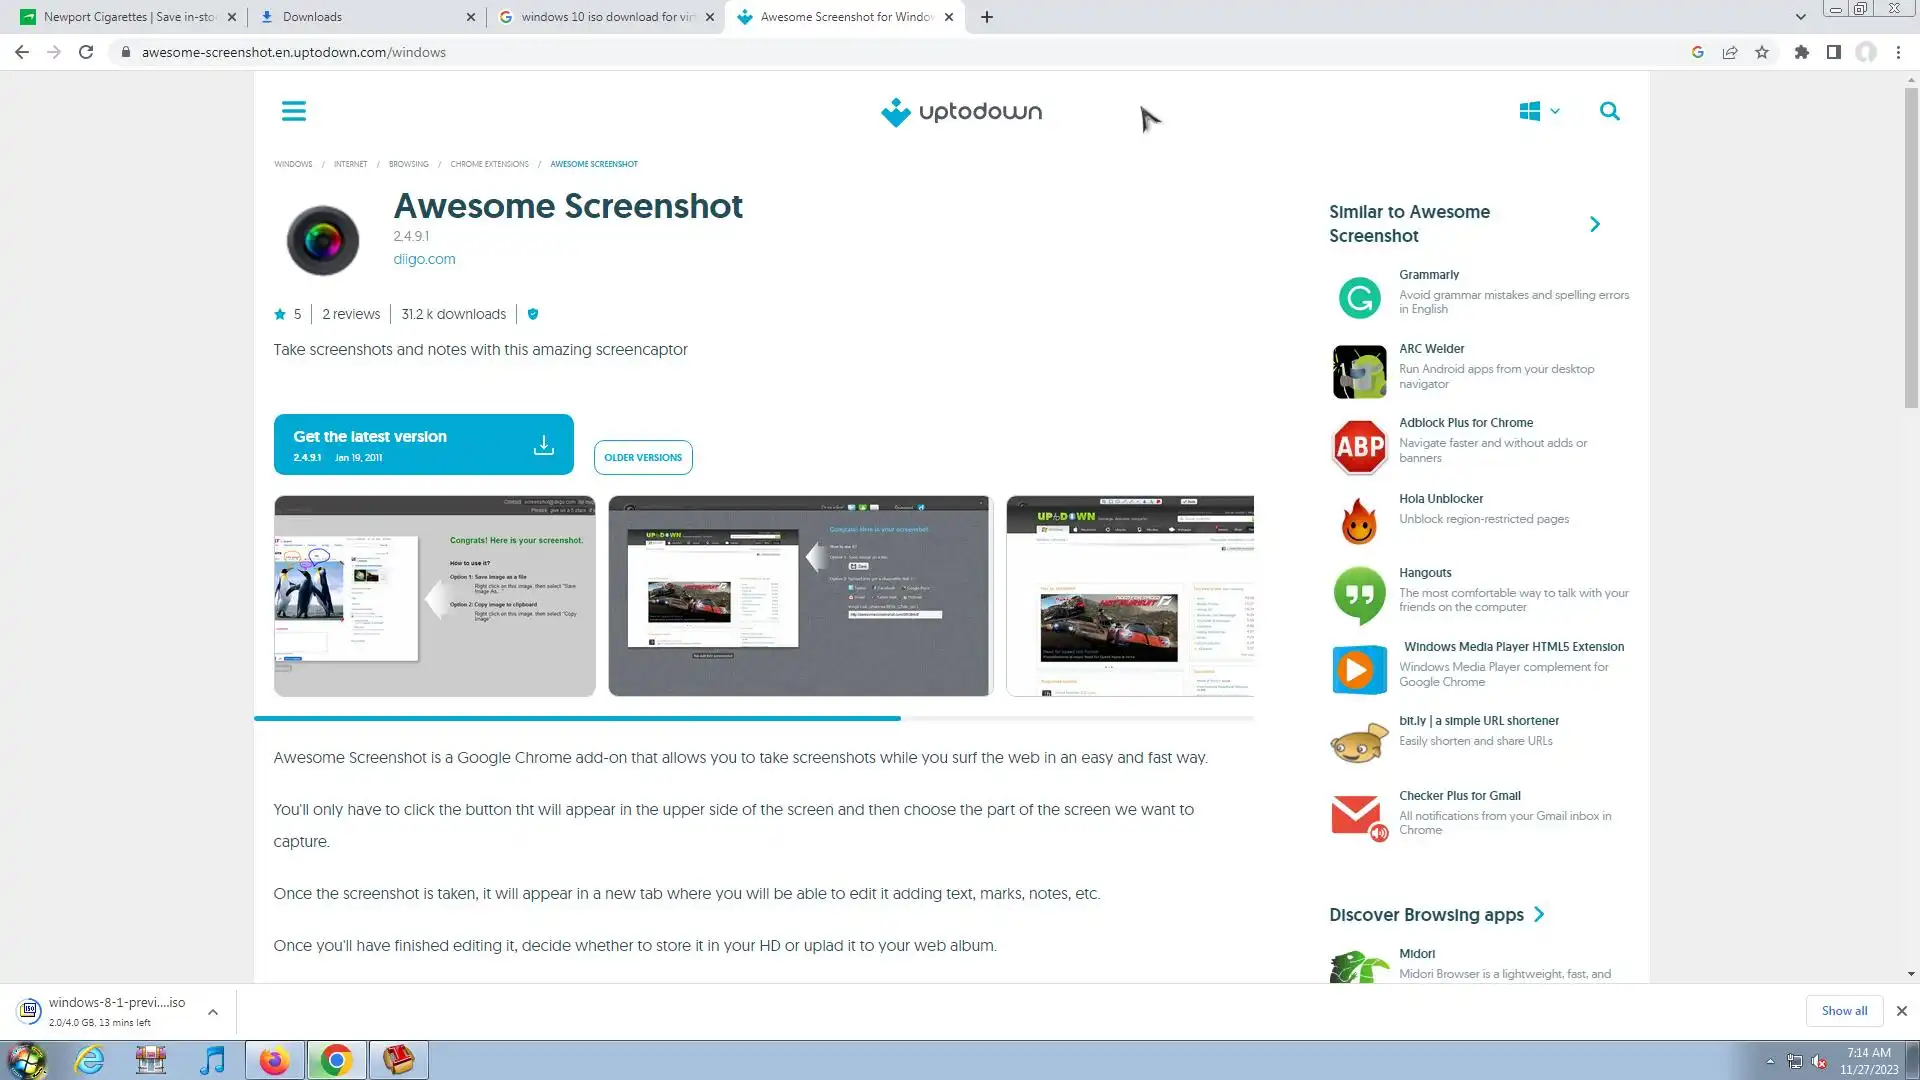Click the Uptodown search magnifier icon

1609,111
